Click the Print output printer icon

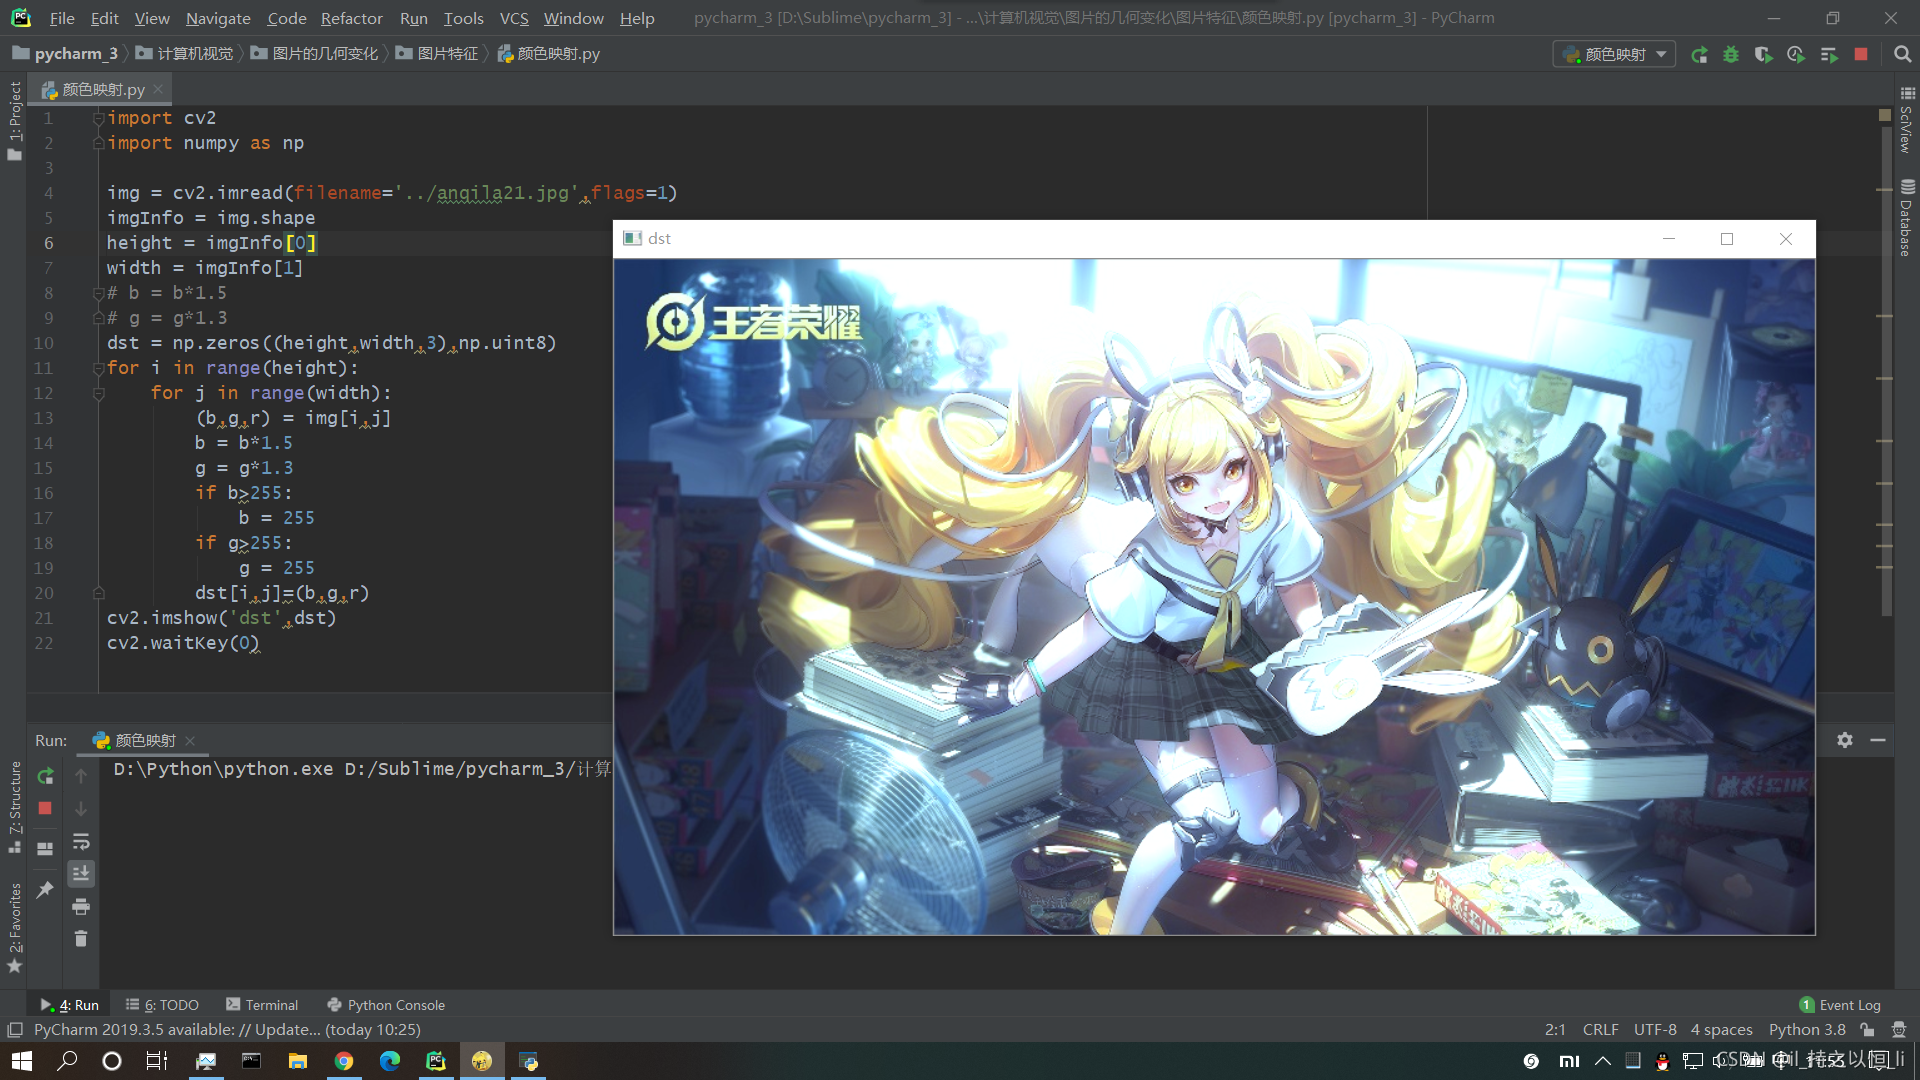pos(81,906)
